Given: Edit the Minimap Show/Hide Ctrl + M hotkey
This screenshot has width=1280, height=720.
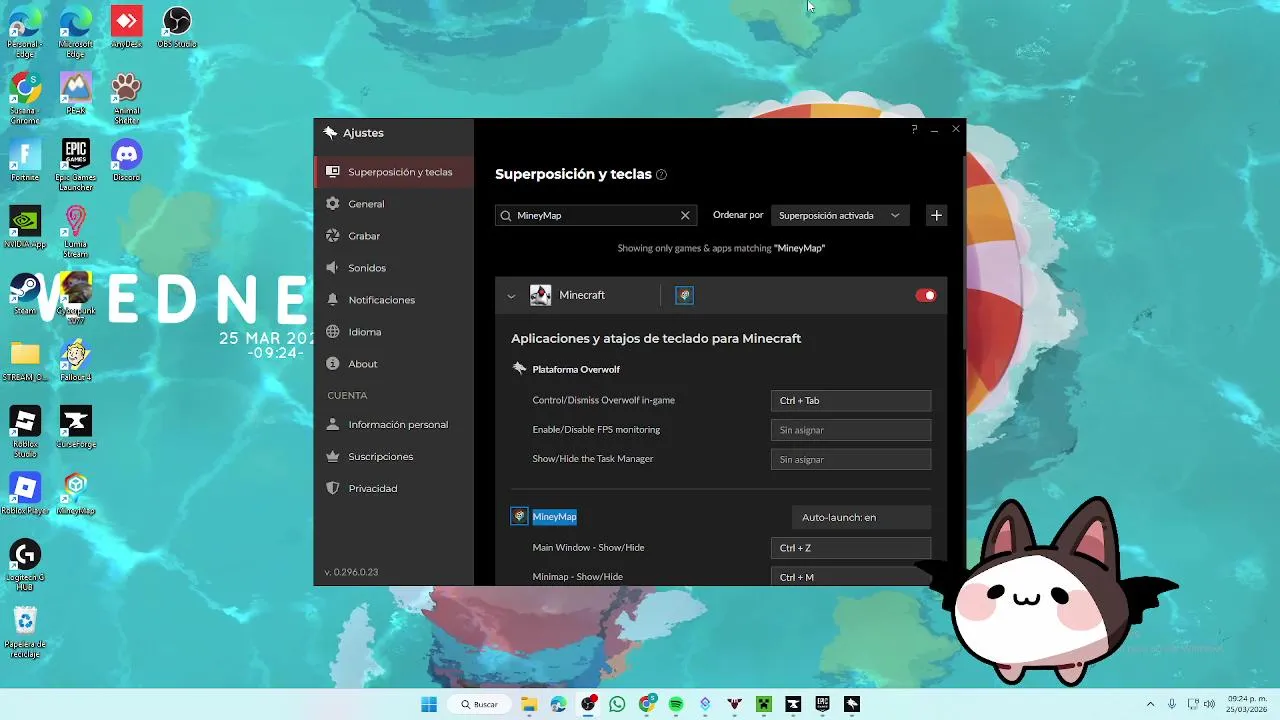Looking at the screenshot, I should 851,577.
